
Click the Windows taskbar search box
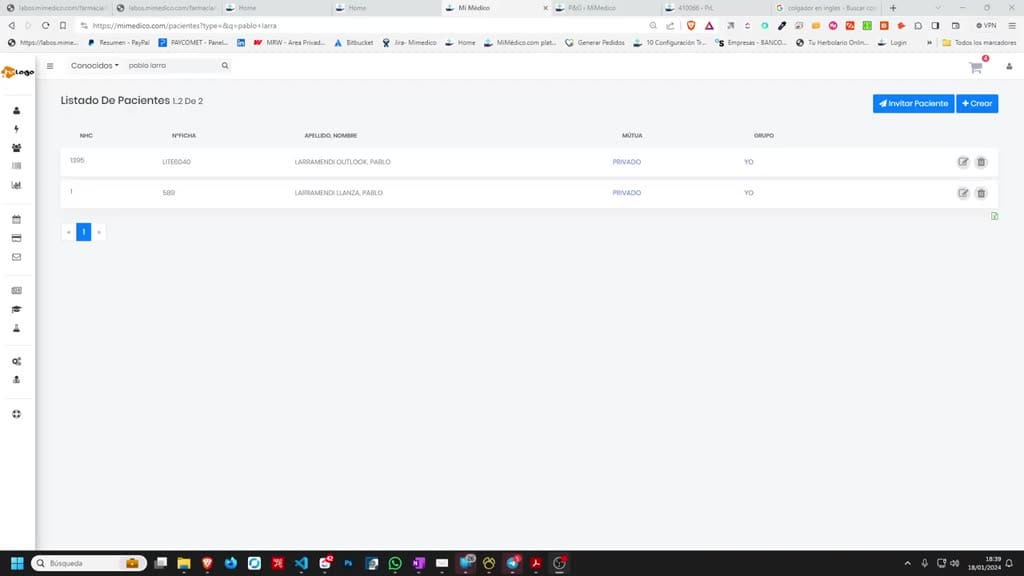point(89,563)
